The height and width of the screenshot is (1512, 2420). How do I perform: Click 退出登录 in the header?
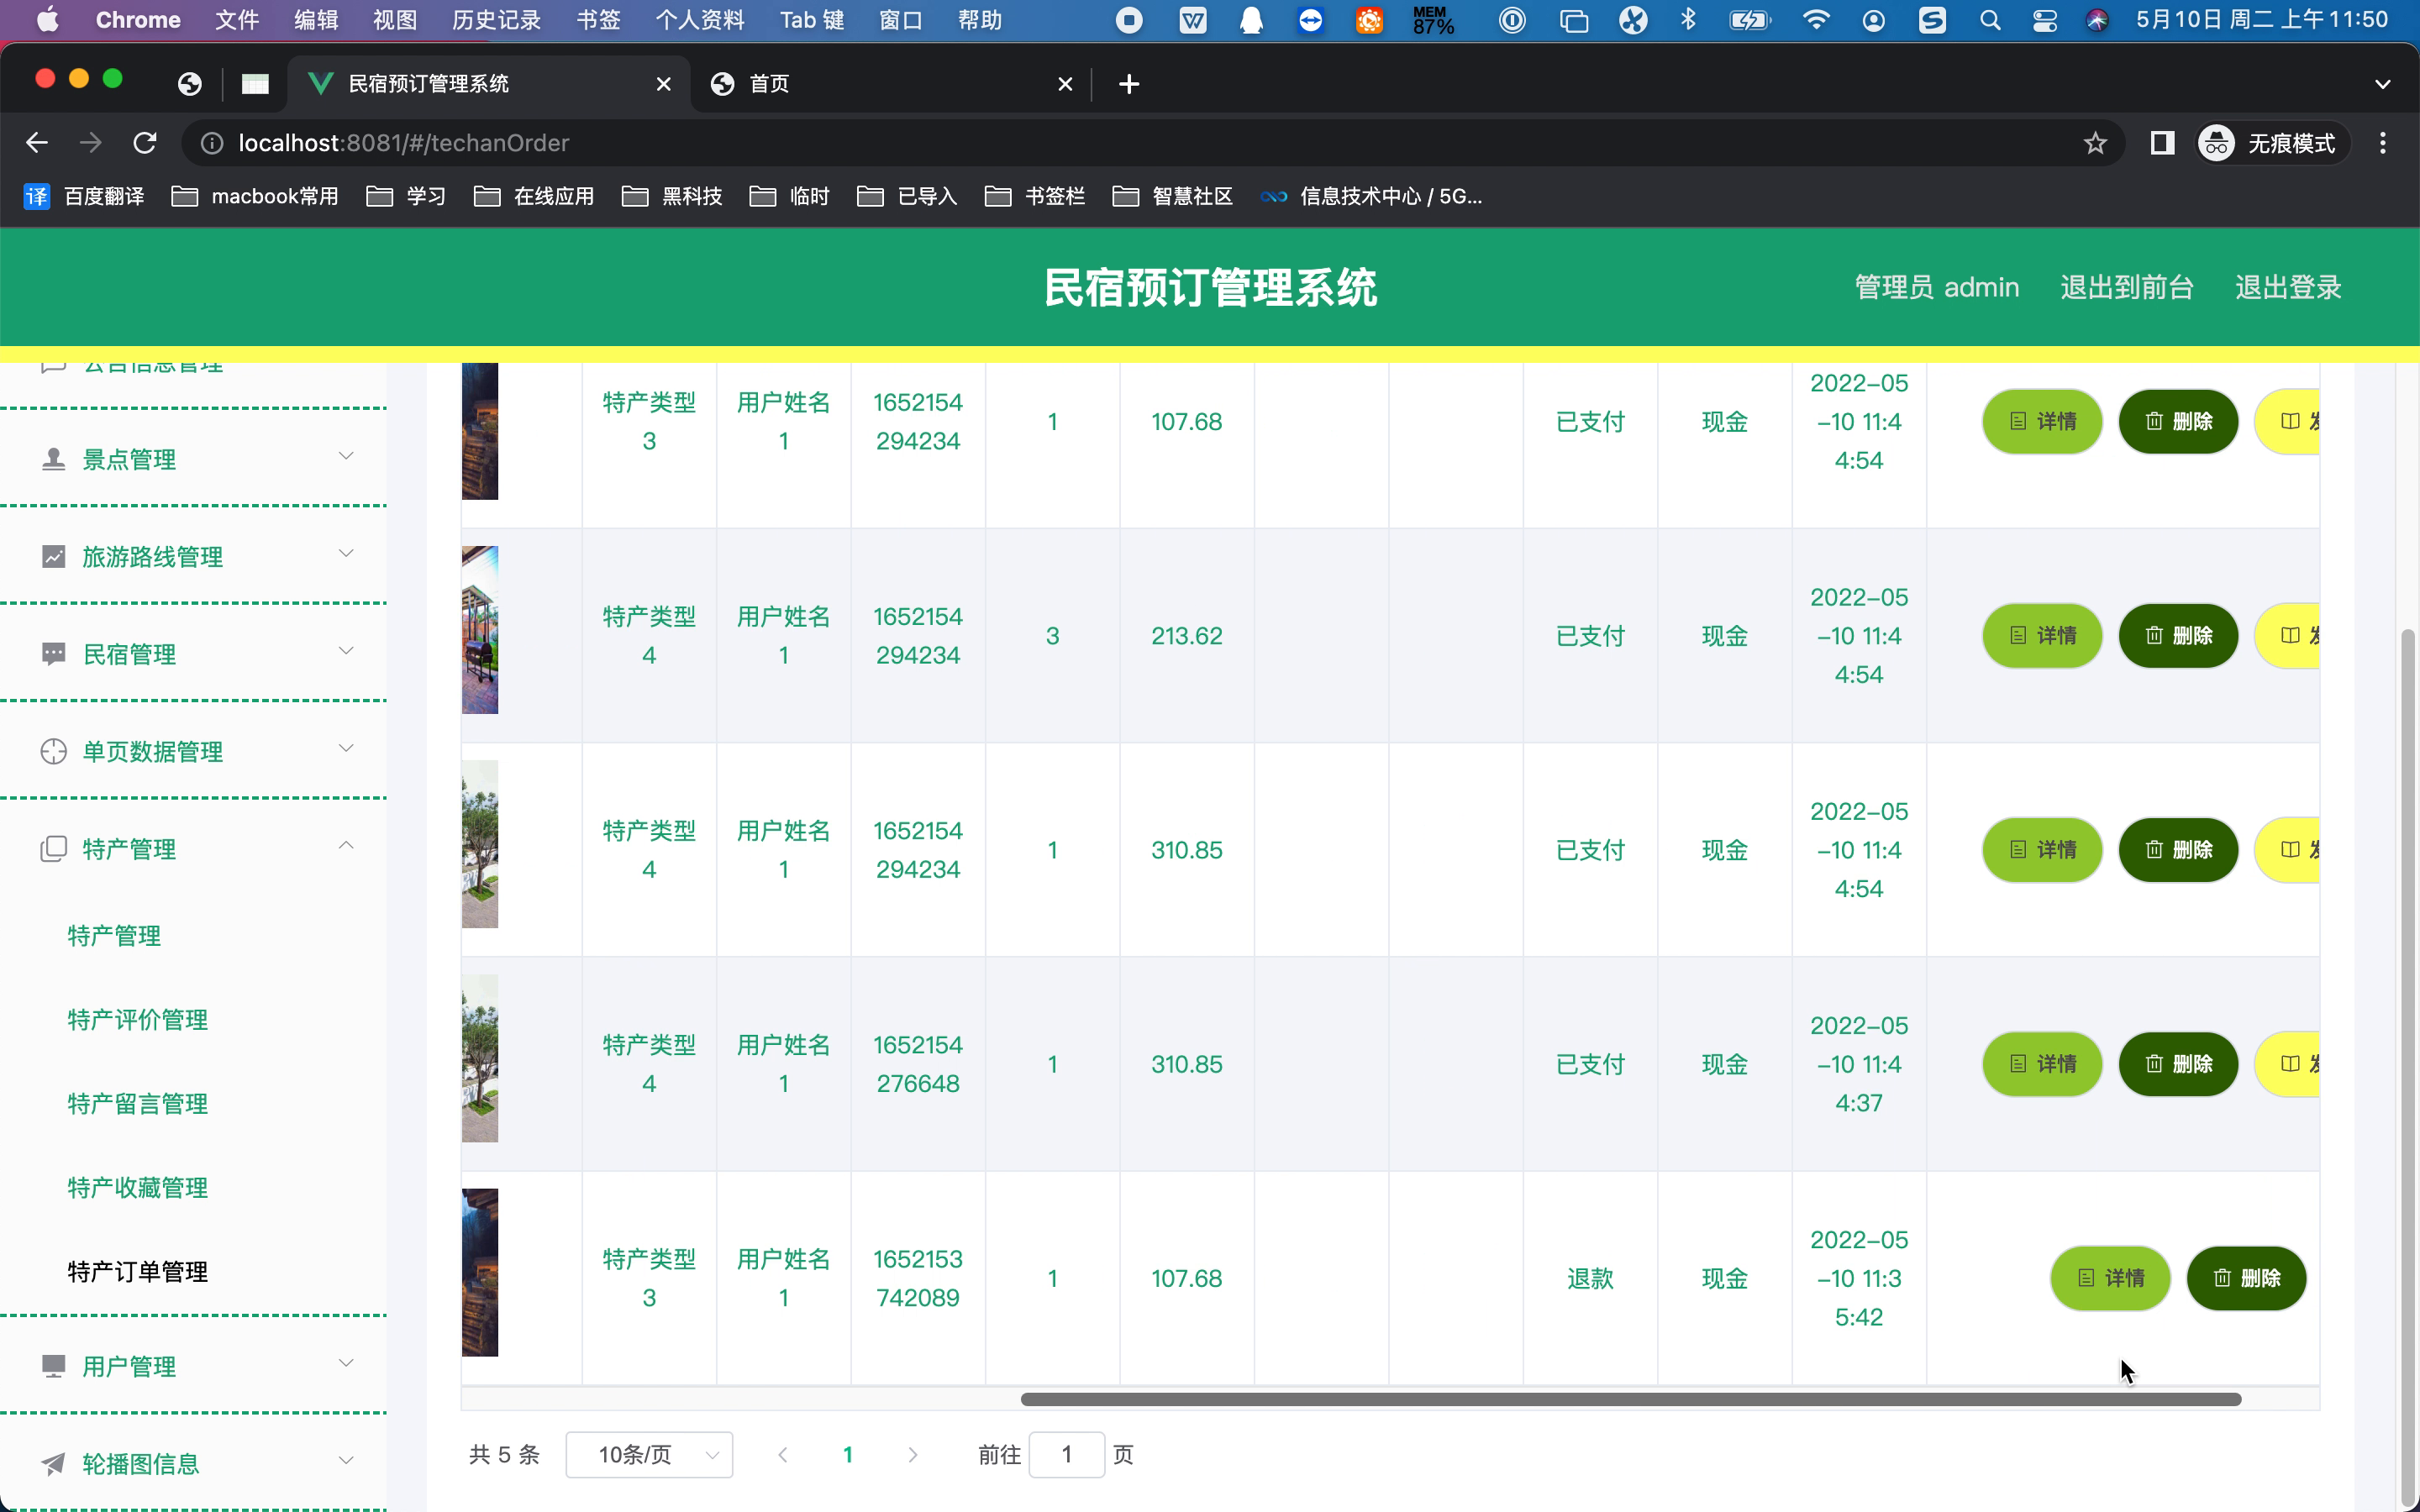point(2288,288)
